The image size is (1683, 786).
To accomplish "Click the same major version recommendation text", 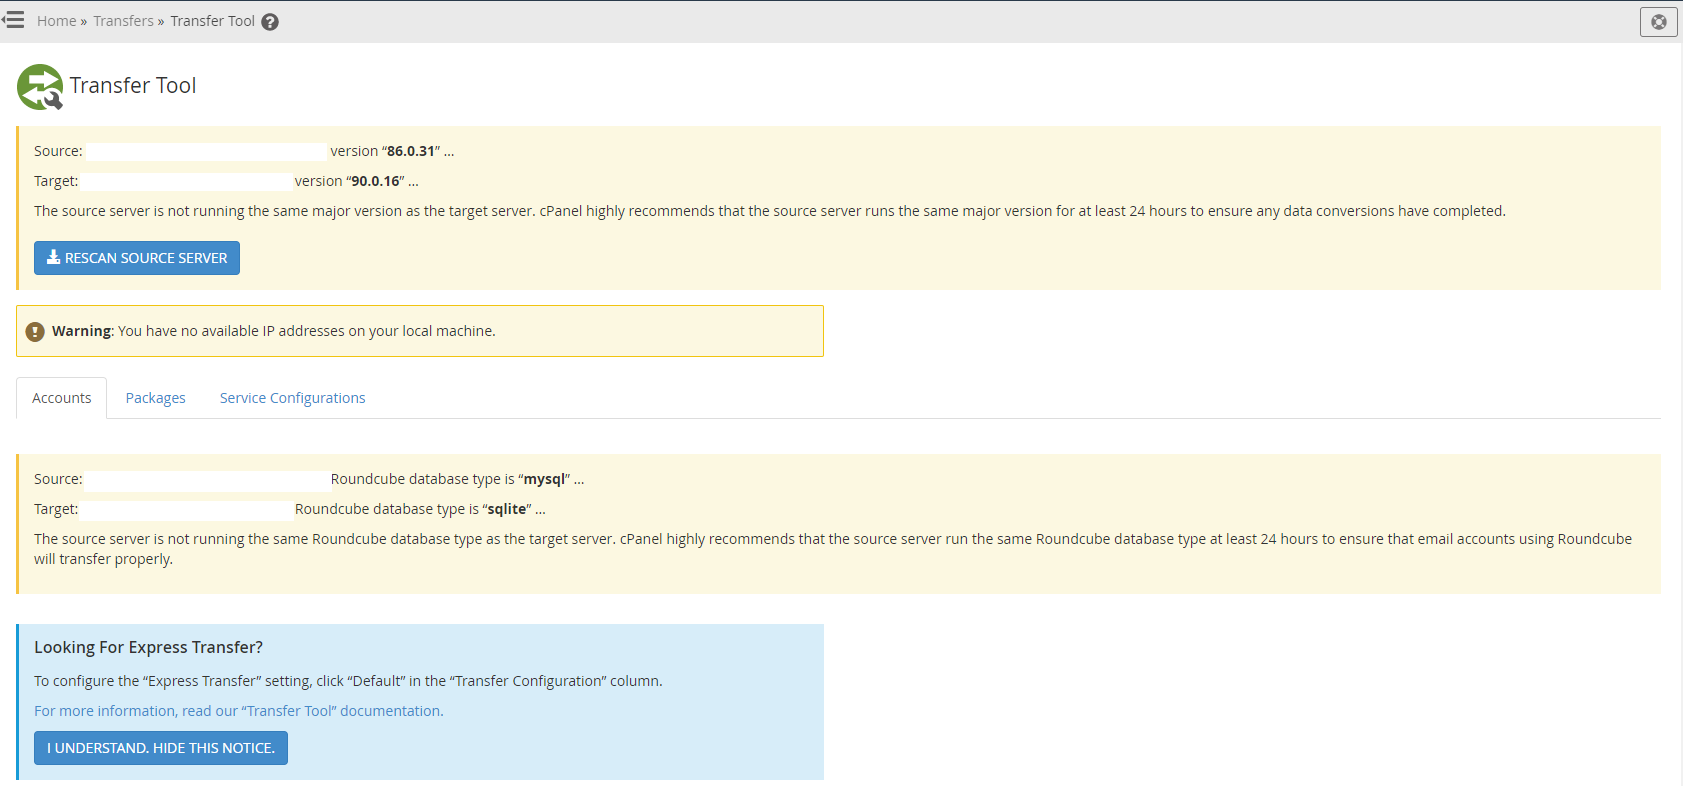I will [x=770, y=211].
